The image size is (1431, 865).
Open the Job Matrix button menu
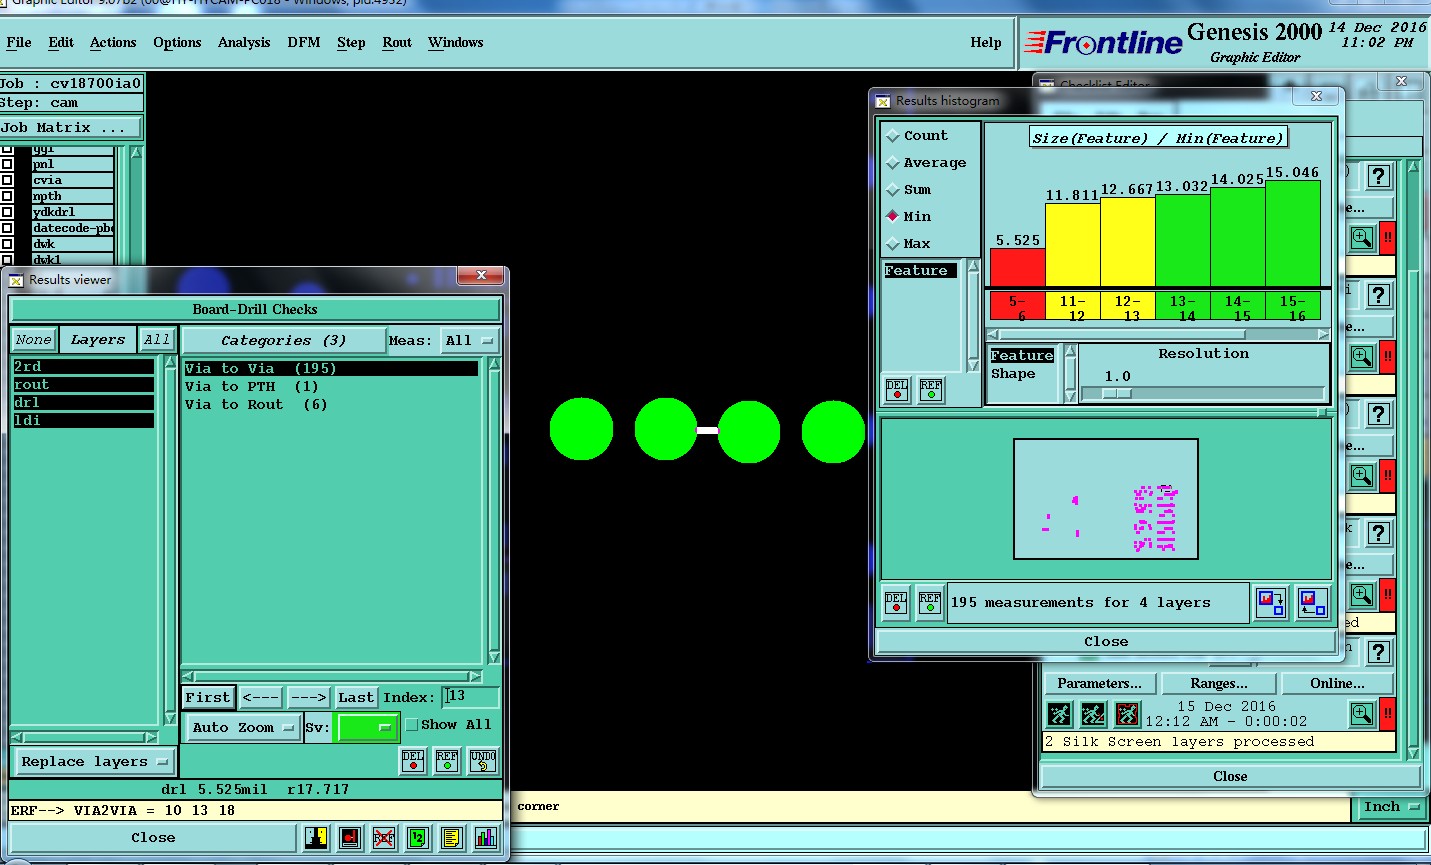[x=71, y=128]
